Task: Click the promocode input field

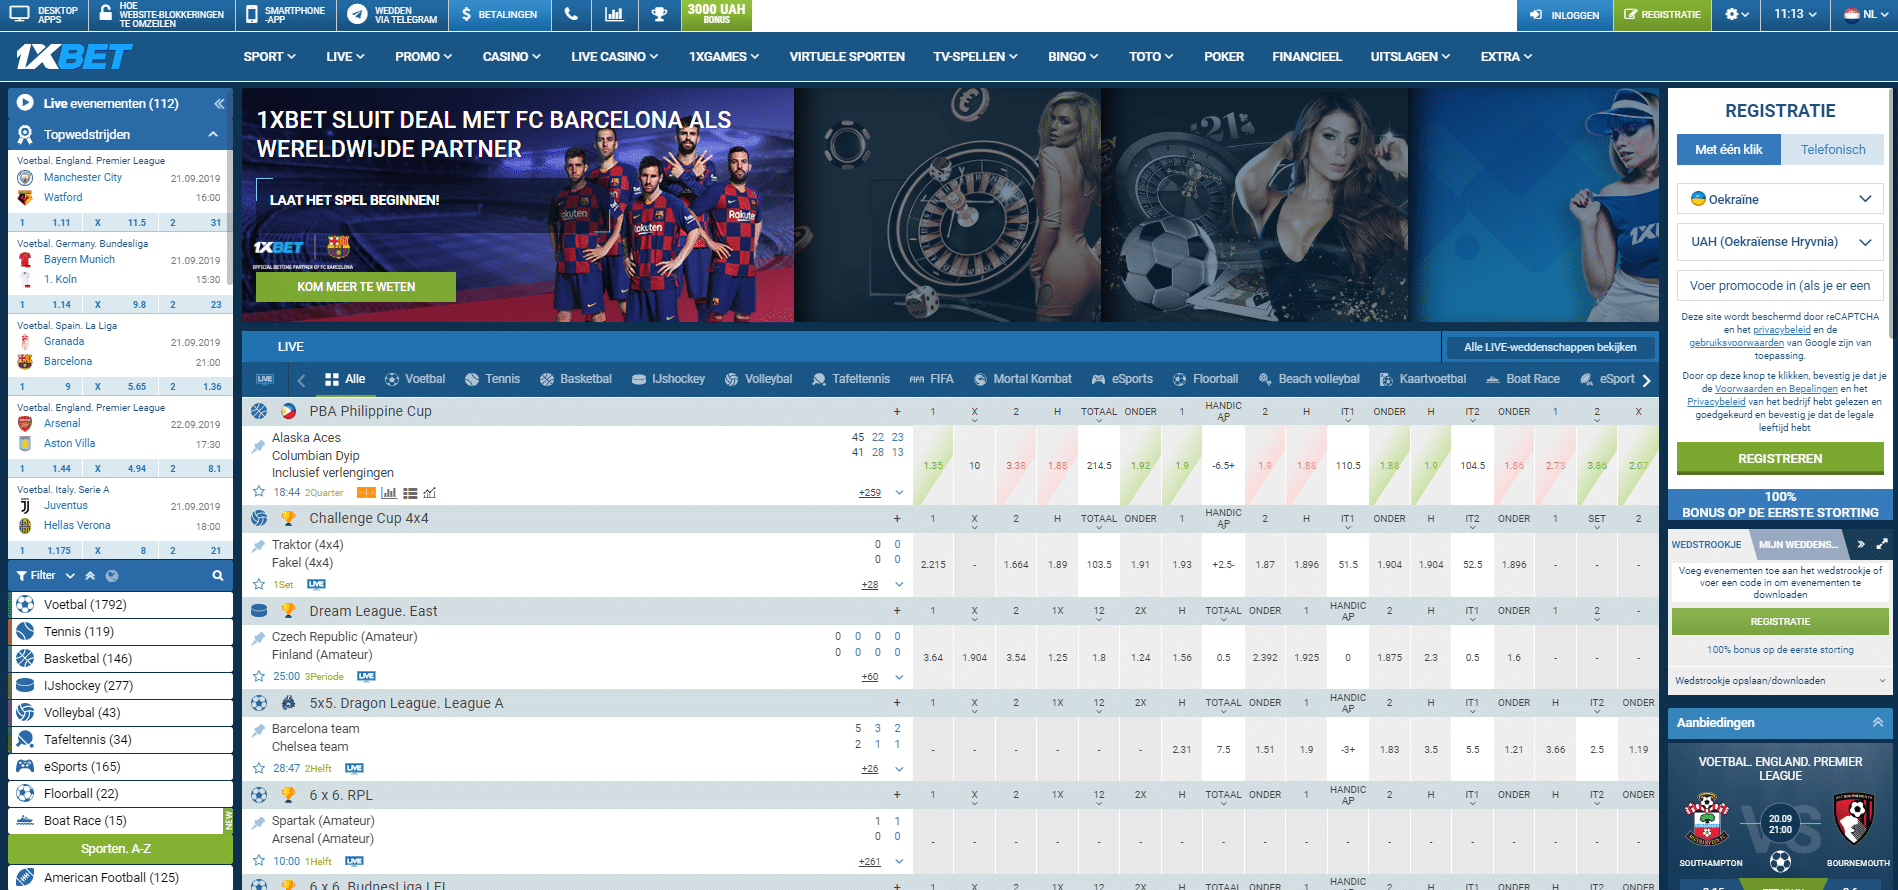Action: pyautogui.click(x=1779, y=286)
